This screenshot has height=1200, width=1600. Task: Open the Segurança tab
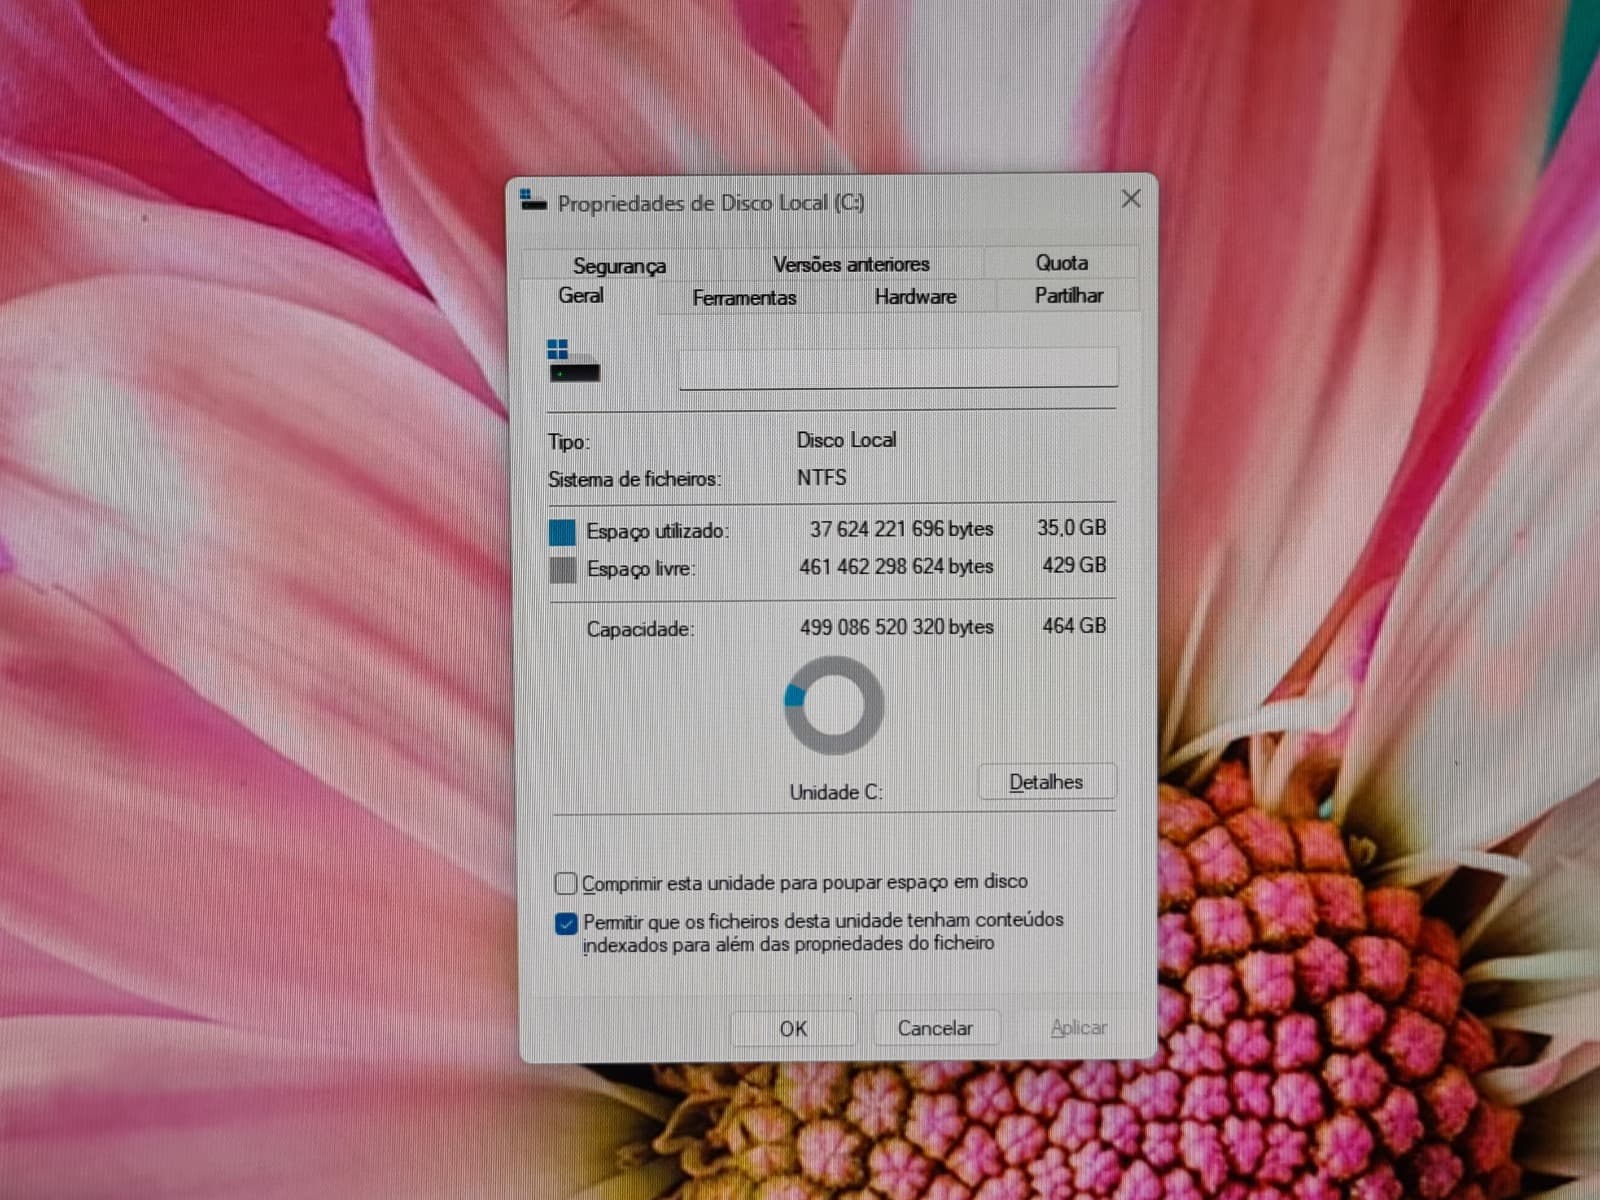point(619,265)
